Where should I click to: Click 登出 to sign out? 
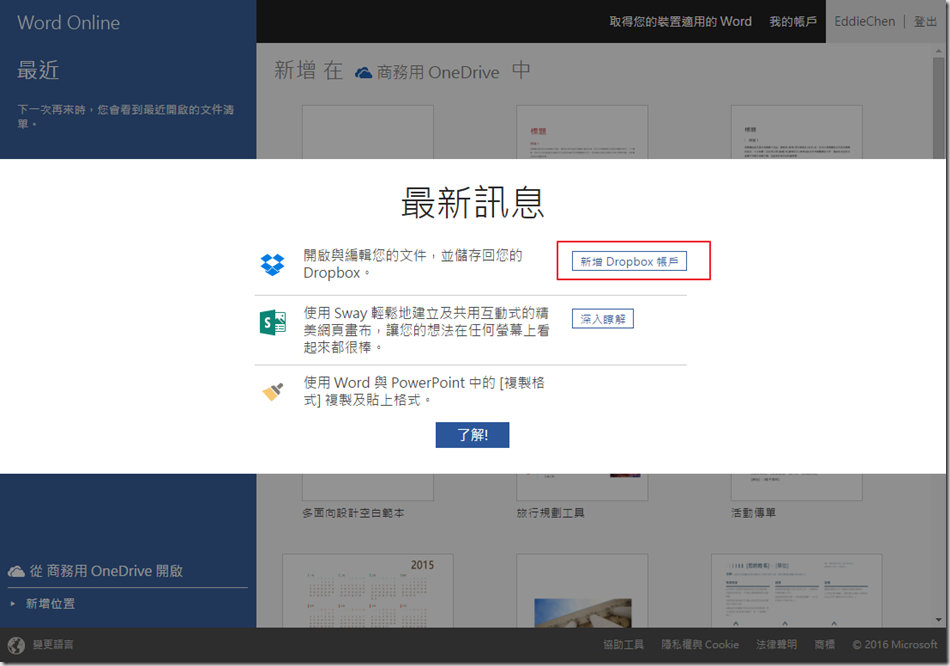(925, 21)
